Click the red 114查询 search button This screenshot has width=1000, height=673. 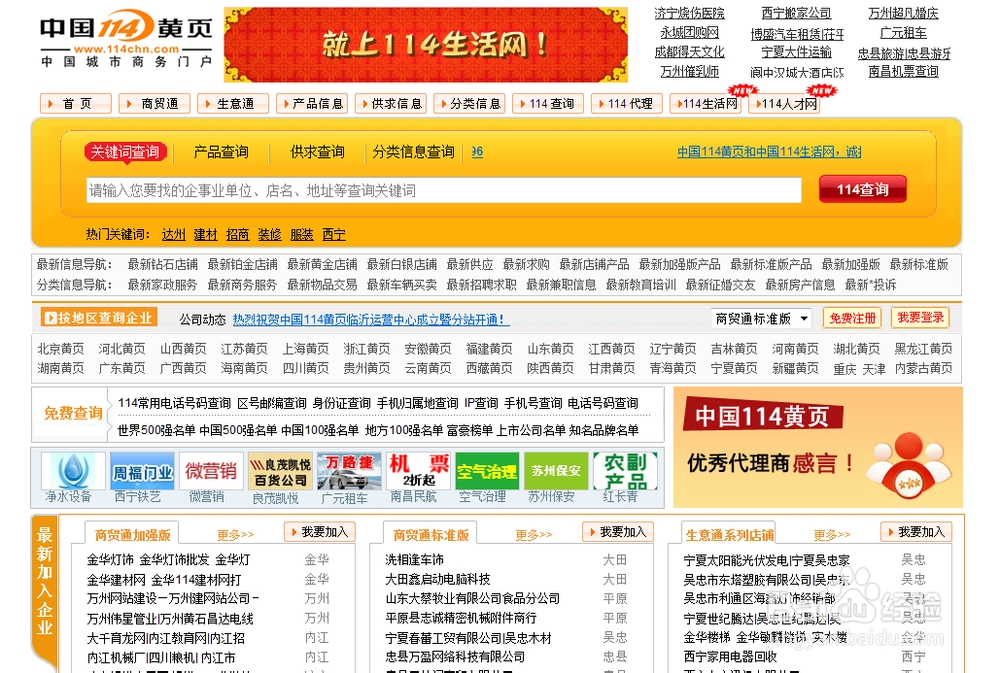(862, 189)
